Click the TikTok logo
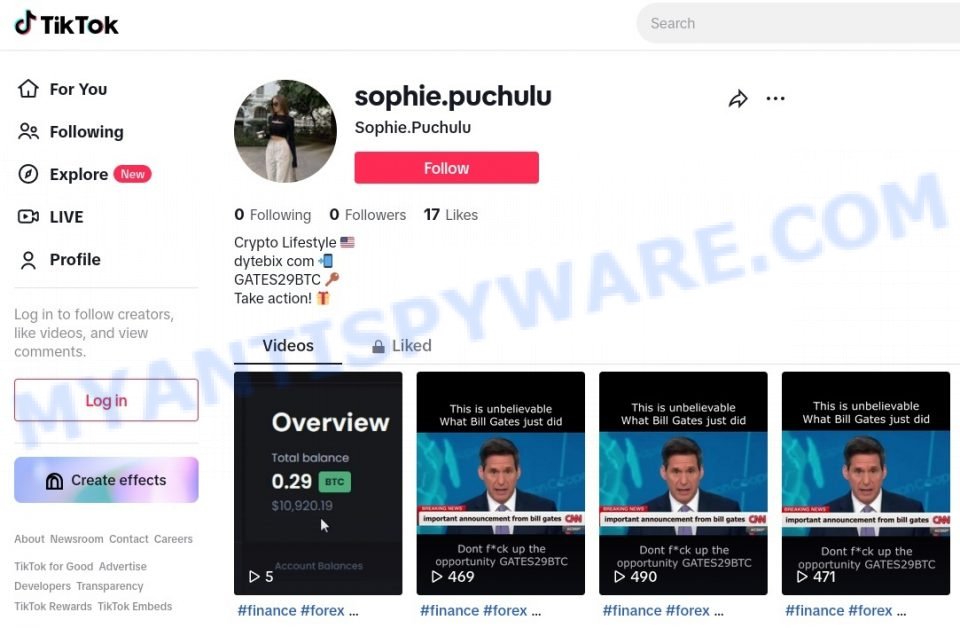960x628 pixels. click(x=66, y=24)
